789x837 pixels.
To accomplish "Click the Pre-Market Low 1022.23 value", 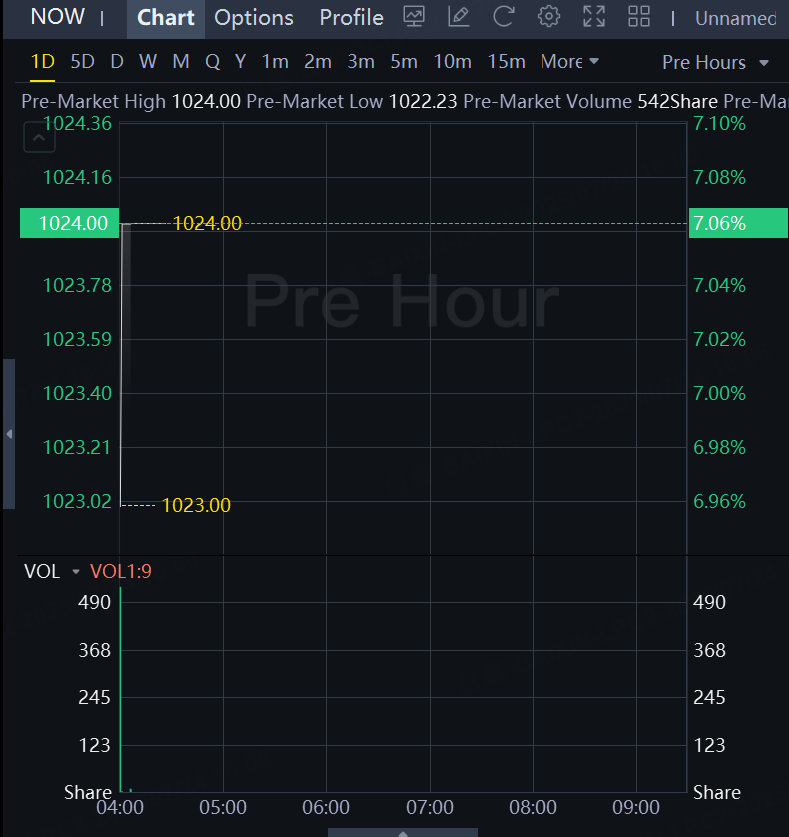I will (x=423, y=101).
